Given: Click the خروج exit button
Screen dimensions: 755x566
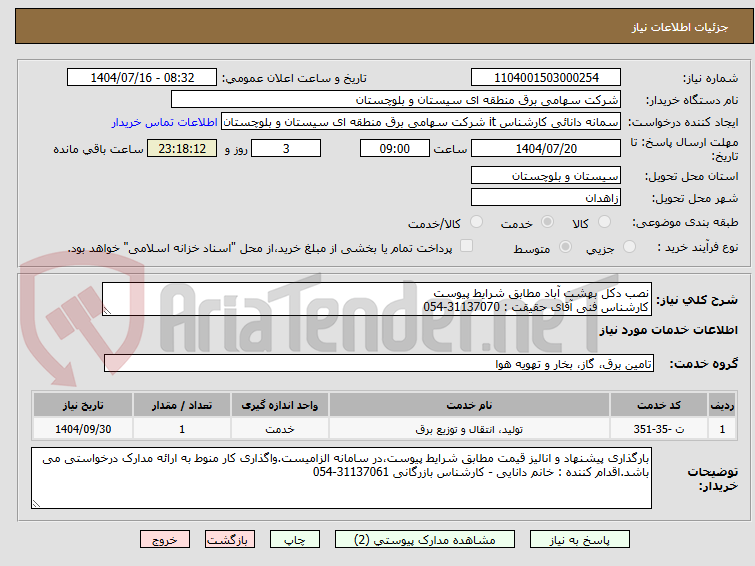Looking at the screenshot, I should coord(165,540).
